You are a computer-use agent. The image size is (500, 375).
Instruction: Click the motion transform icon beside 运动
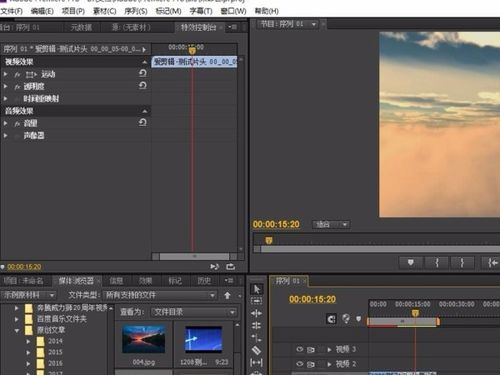pos(31,74)
